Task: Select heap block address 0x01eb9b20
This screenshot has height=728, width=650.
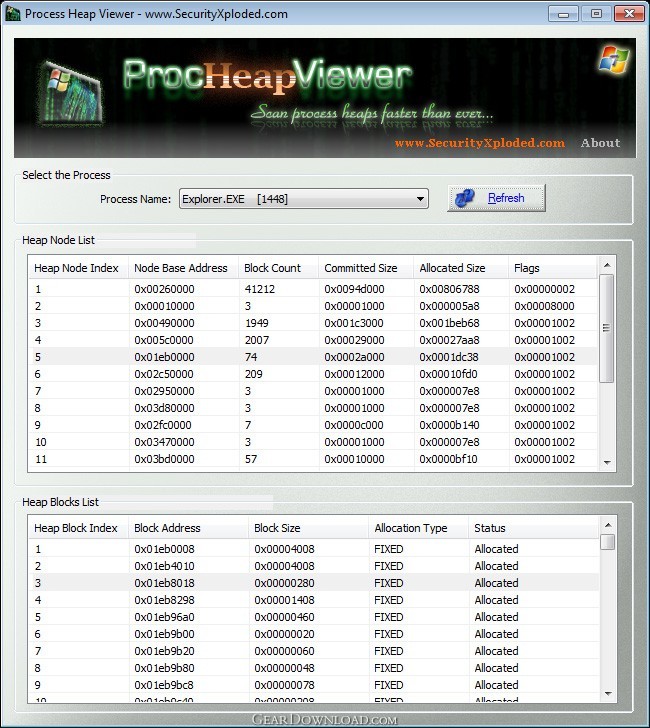Action: (x=164, y=651)
